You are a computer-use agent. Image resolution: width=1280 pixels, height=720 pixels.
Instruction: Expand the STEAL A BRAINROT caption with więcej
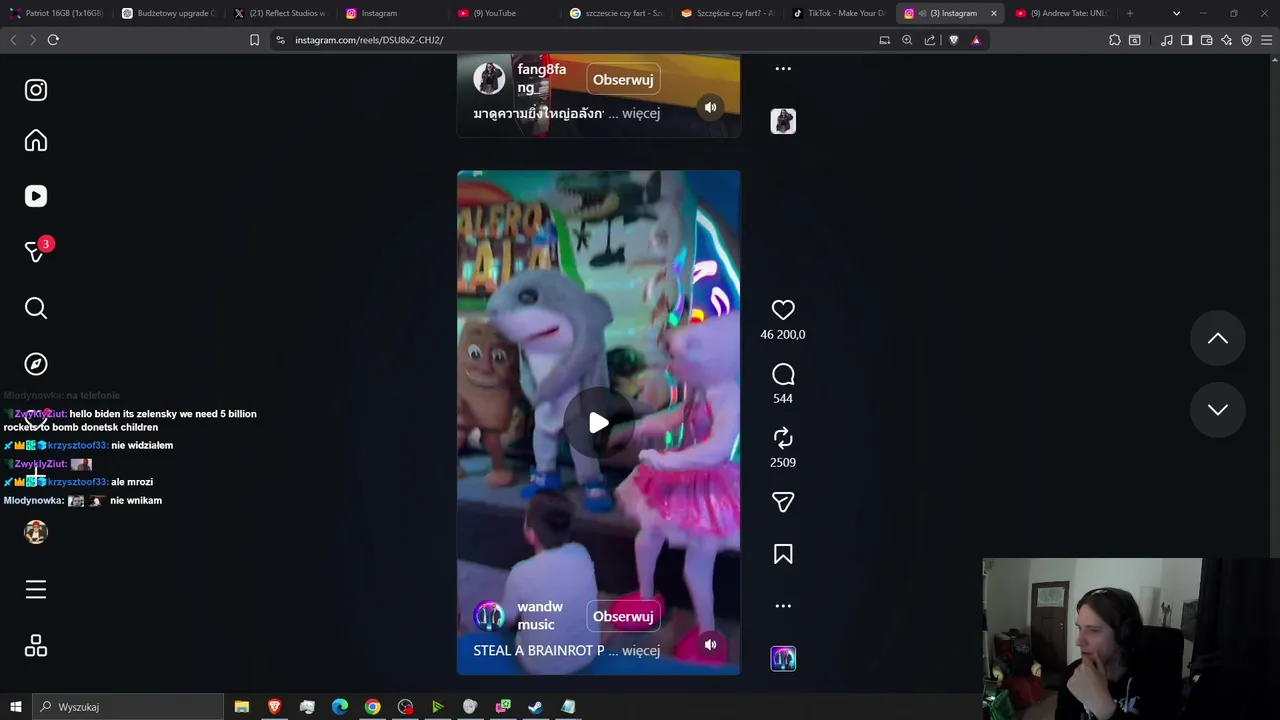pos(641,650)
